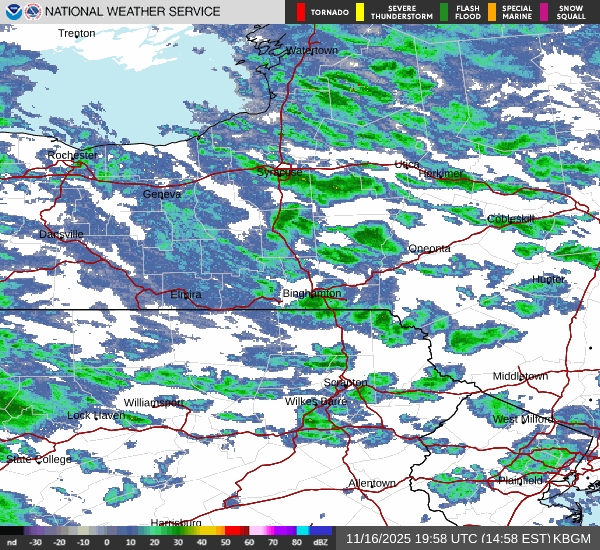Select the Watertown label near the top

311,50
